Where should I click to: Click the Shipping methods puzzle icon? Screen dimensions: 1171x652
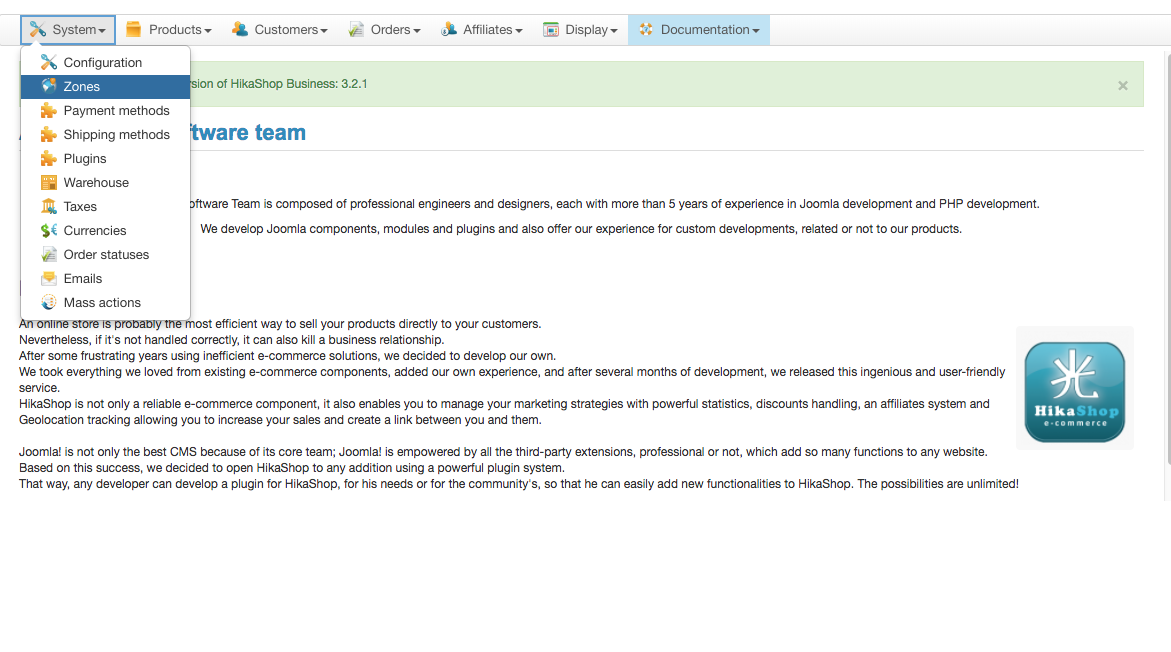(x=49, y=134)
